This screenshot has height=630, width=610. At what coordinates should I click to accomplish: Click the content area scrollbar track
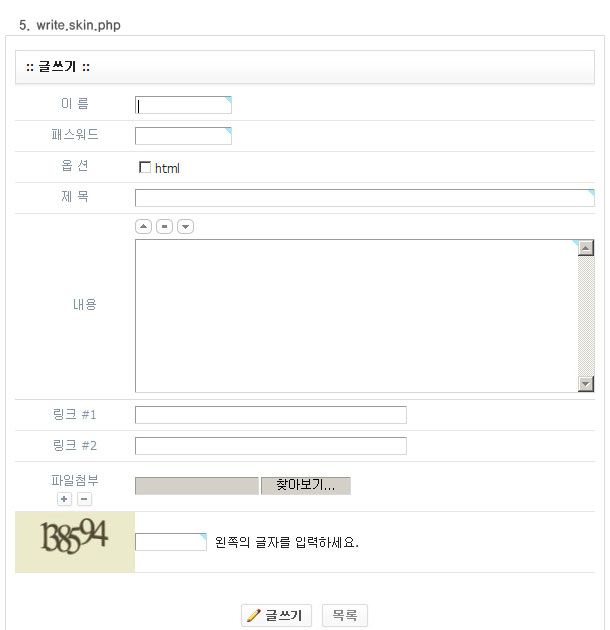coord(586,316)
